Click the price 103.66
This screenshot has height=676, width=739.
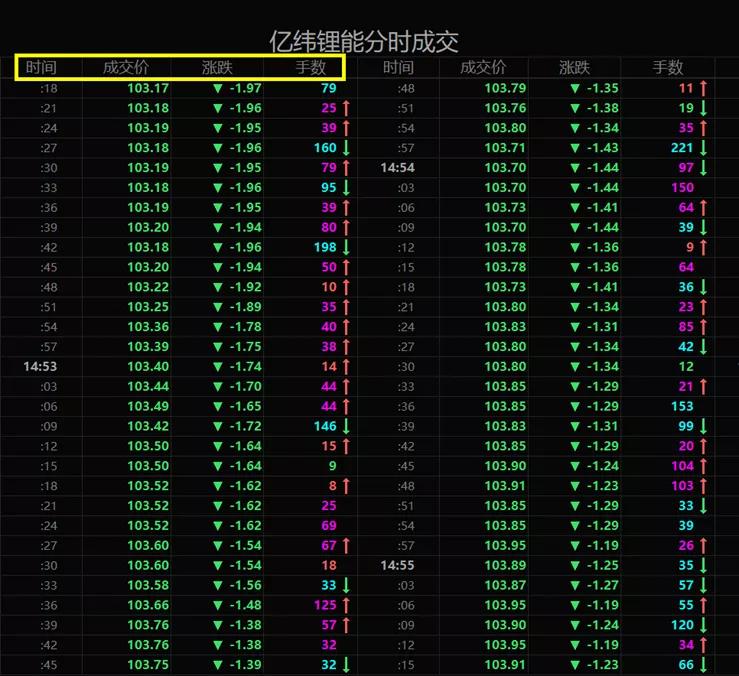(148, 605)
